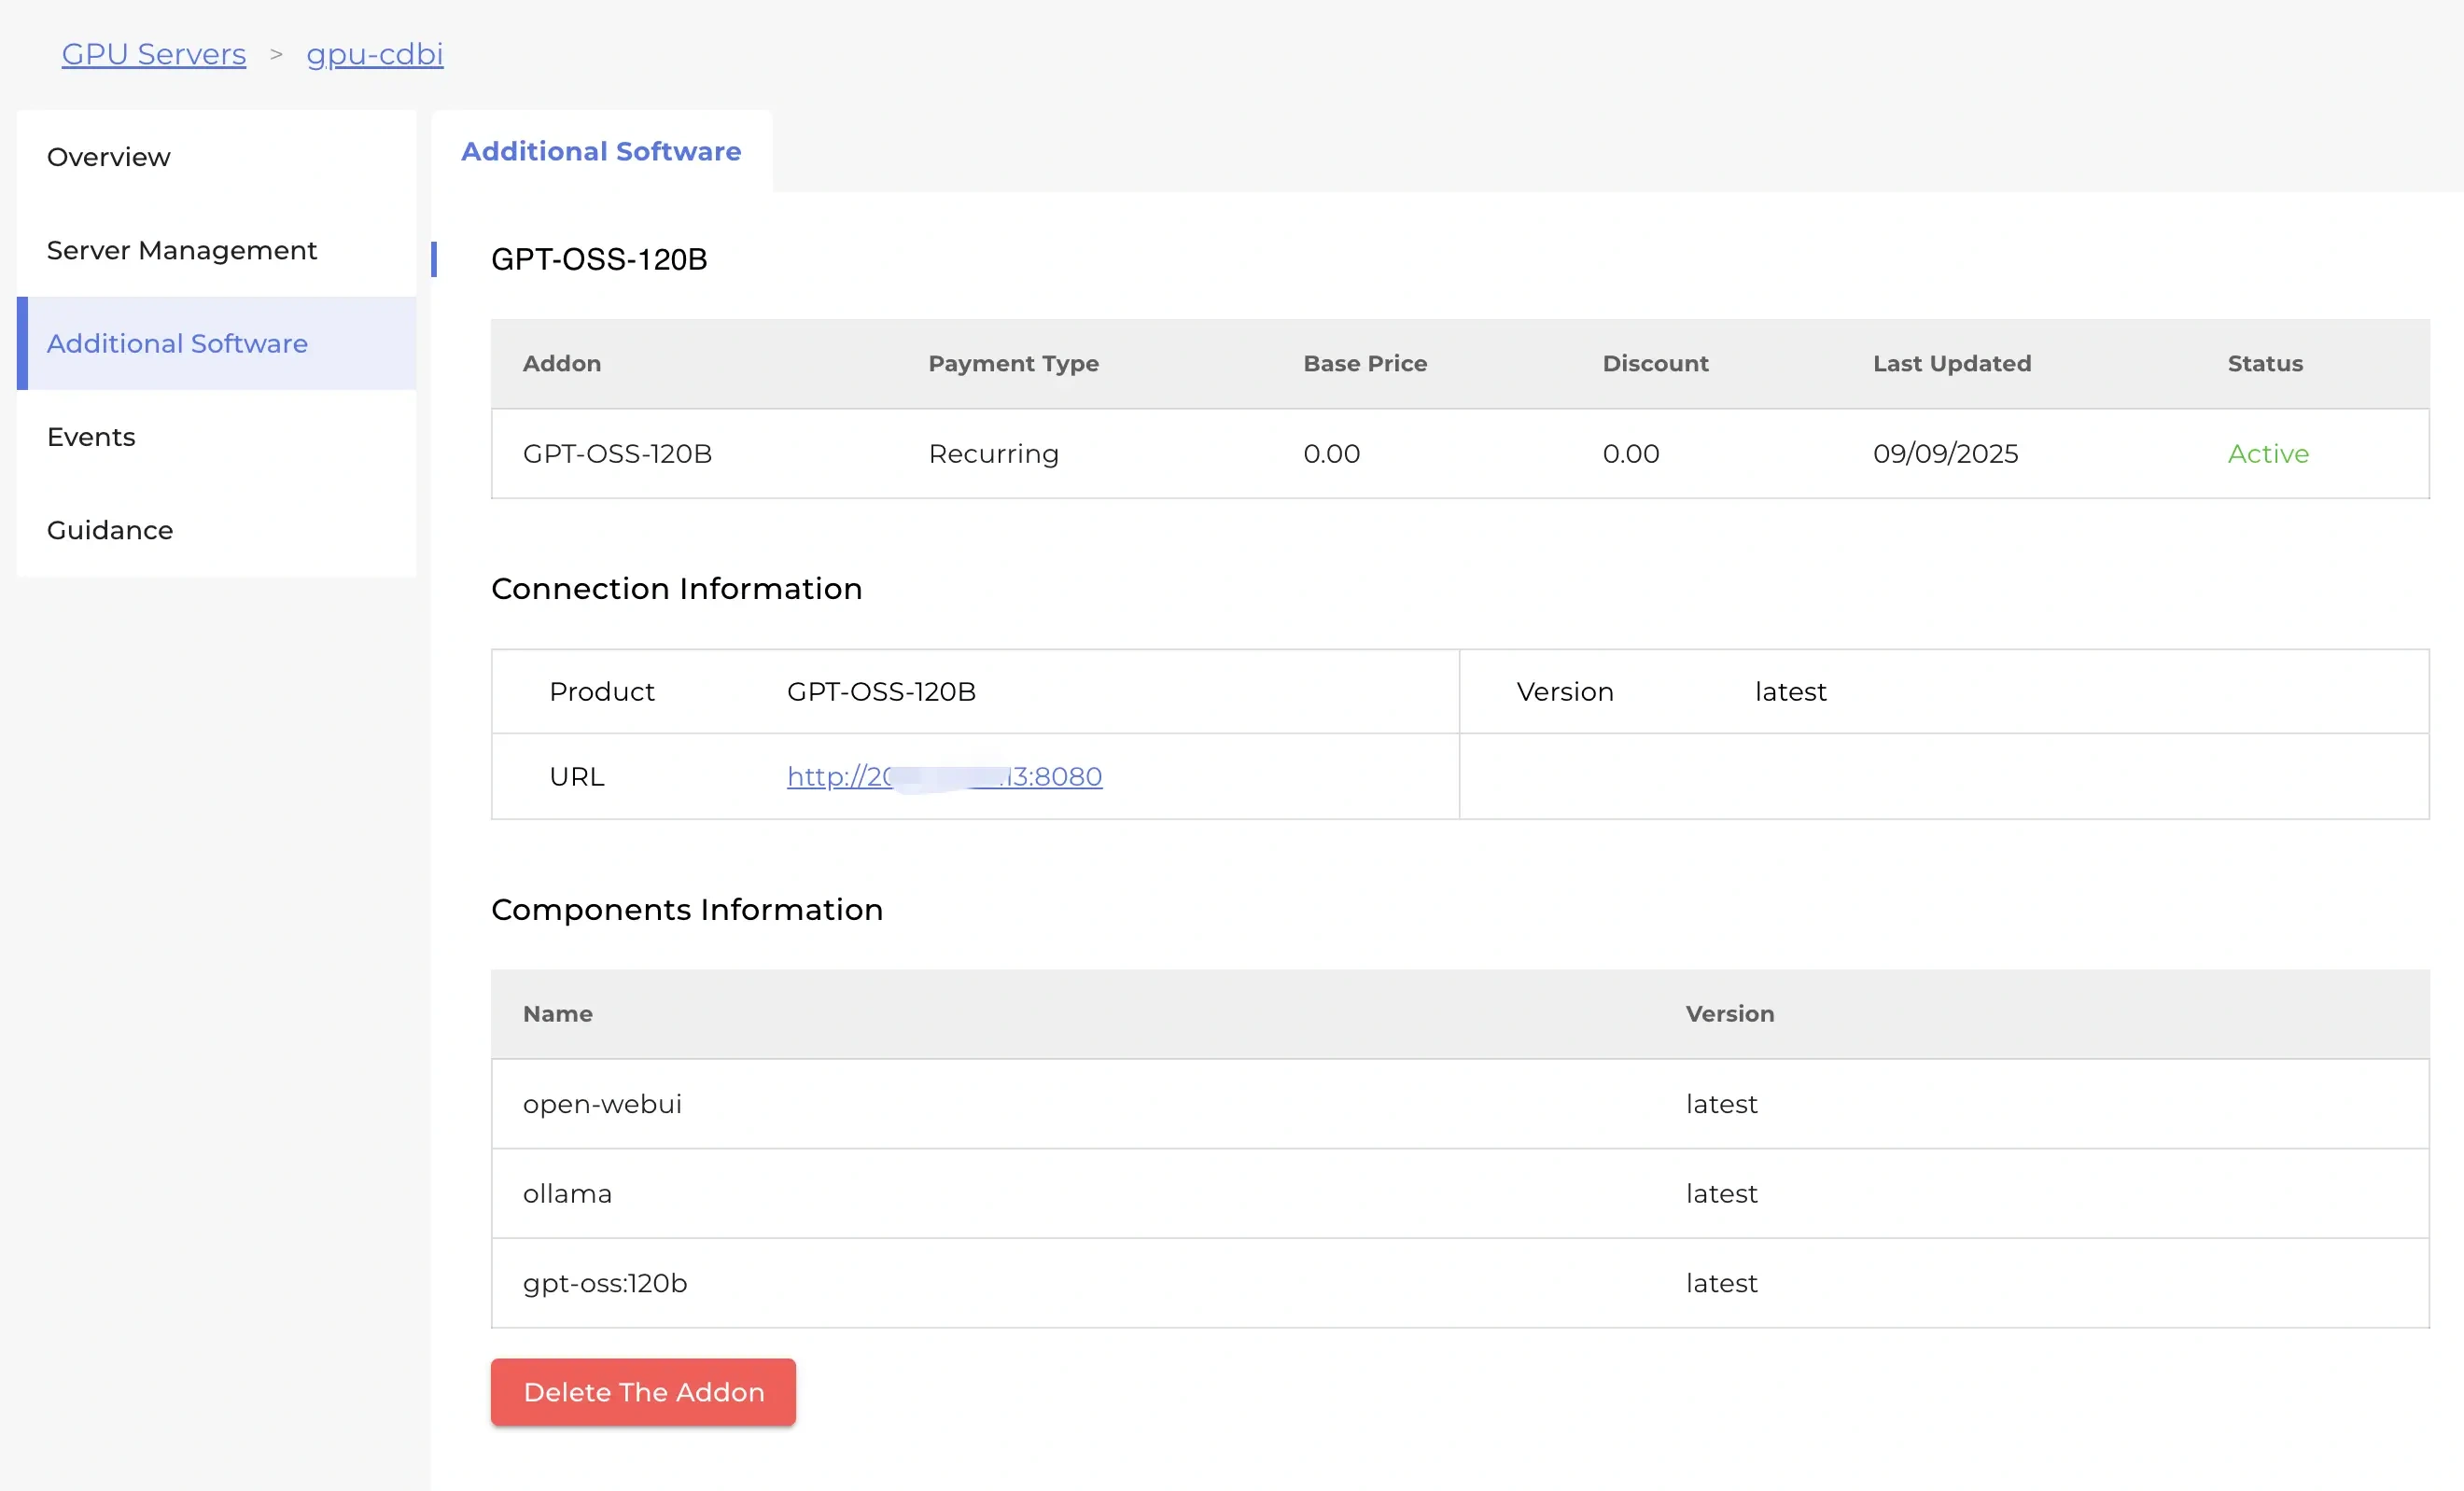Image resolution: width=2464 pixels, height=1491 pixels.
Task: Click the 0.00 Discount value
Action: coord(1630,453)
